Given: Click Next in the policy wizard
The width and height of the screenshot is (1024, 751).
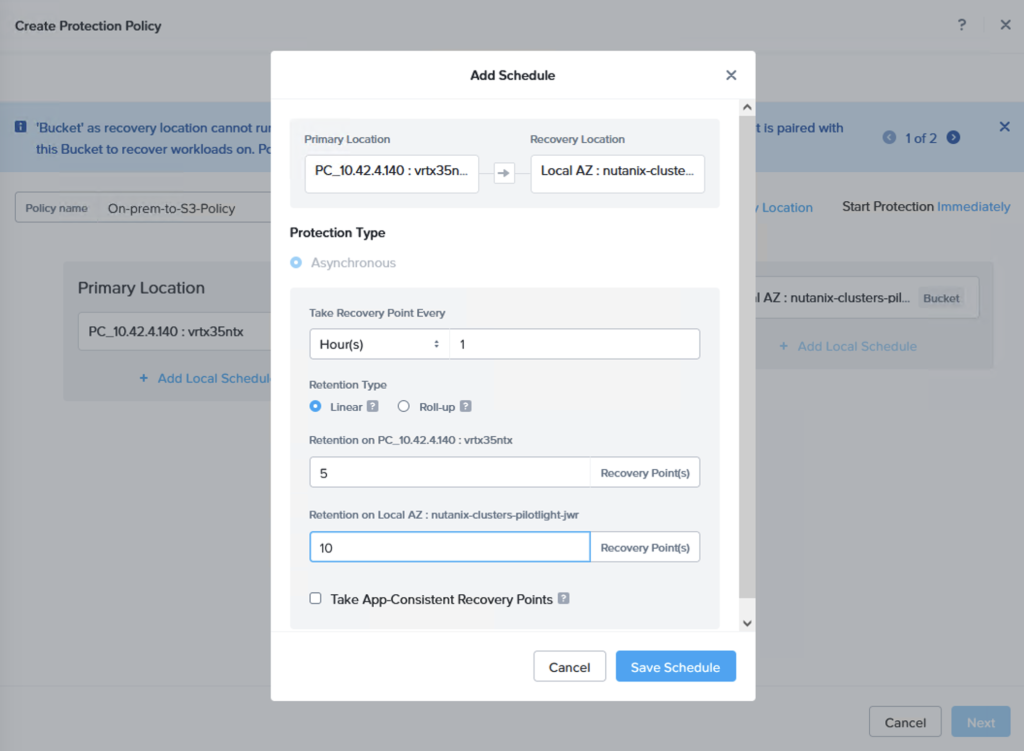Looking at the screenshot, I should pyautogui.click(x=981, y=722).
